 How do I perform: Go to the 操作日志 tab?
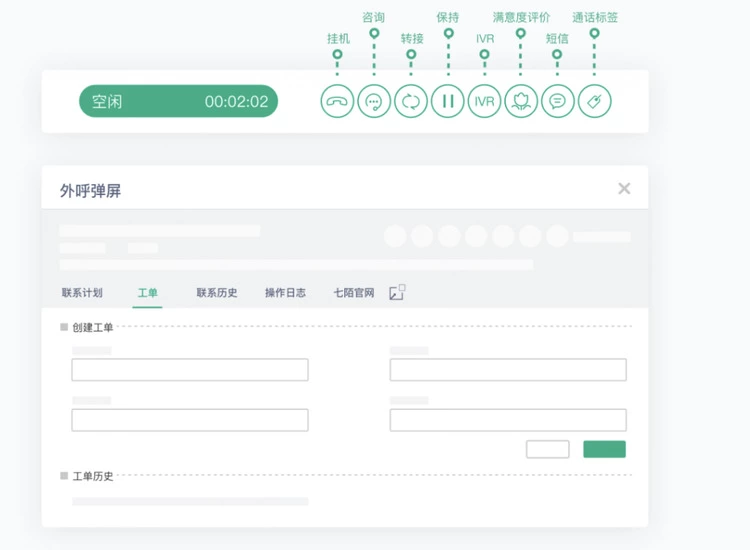[x=285, y=293]
